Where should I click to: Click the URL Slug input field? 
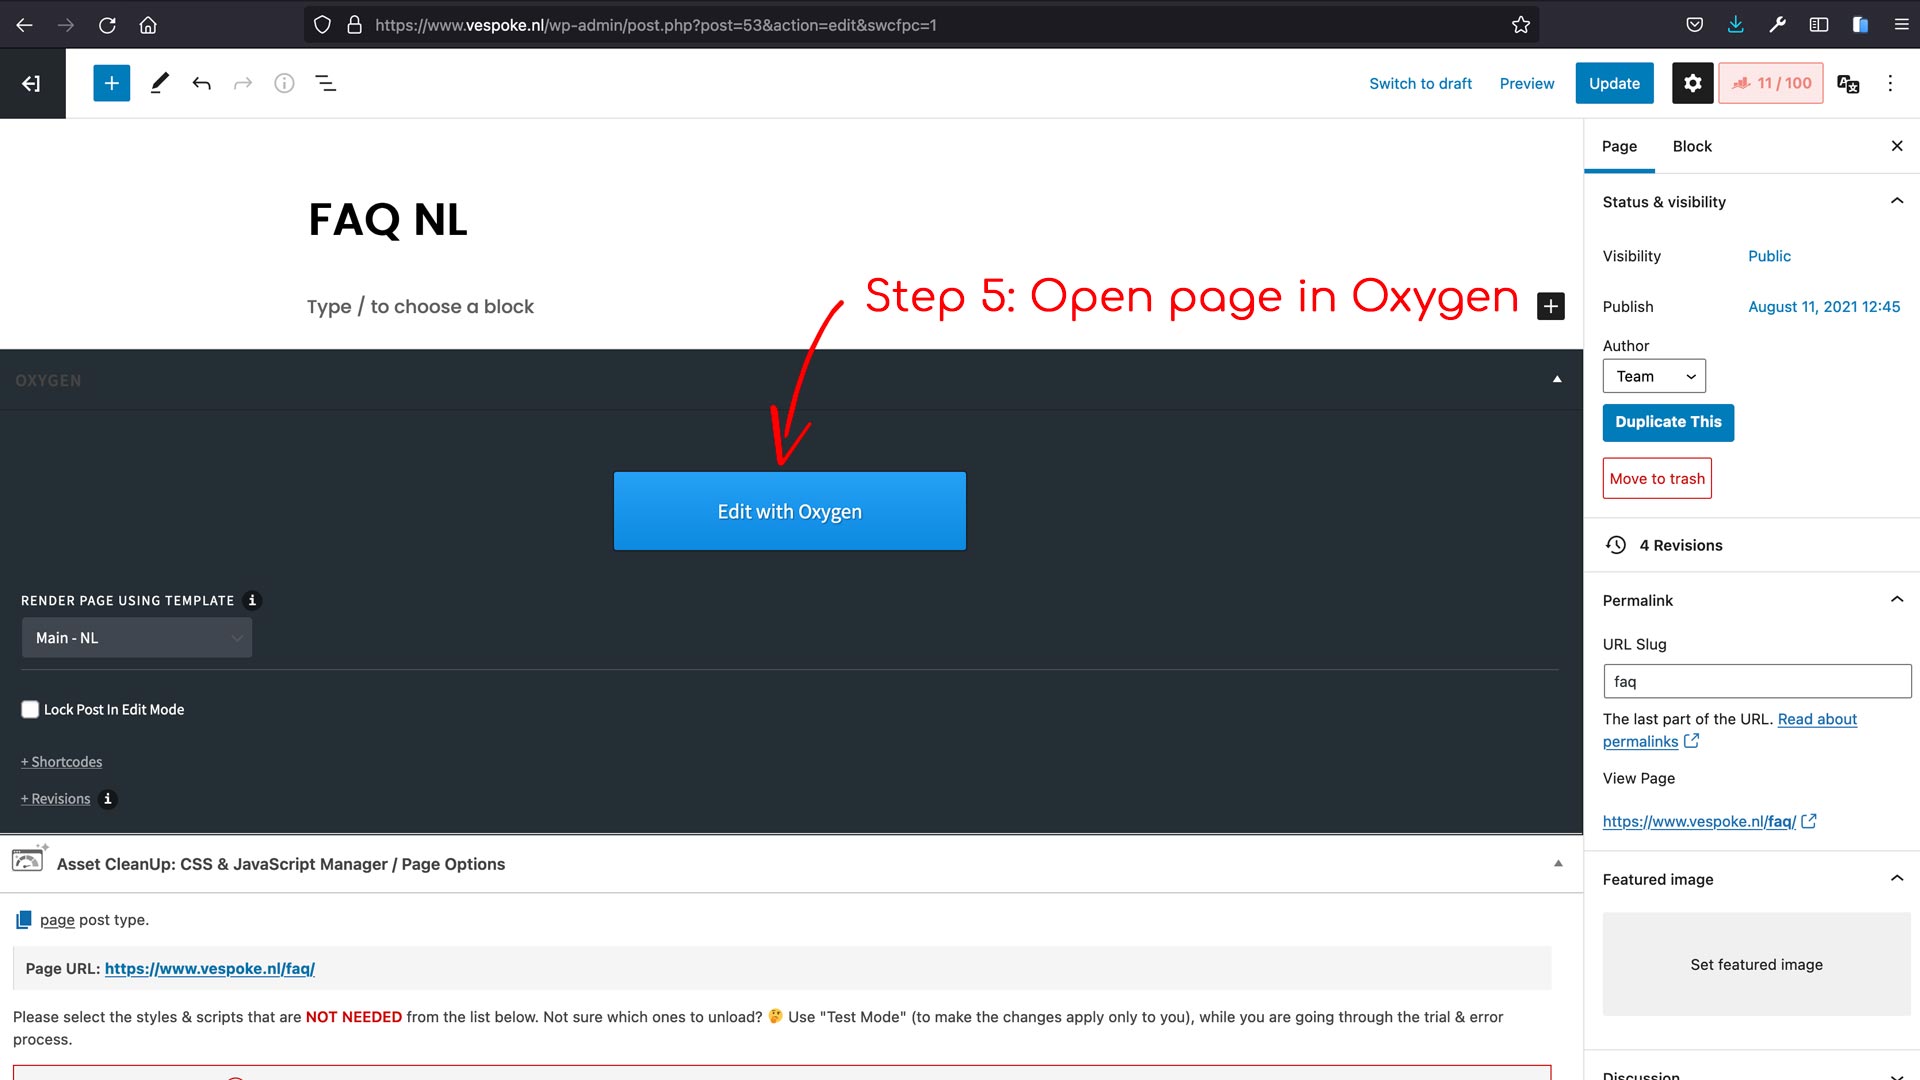tap(1756, 681)
